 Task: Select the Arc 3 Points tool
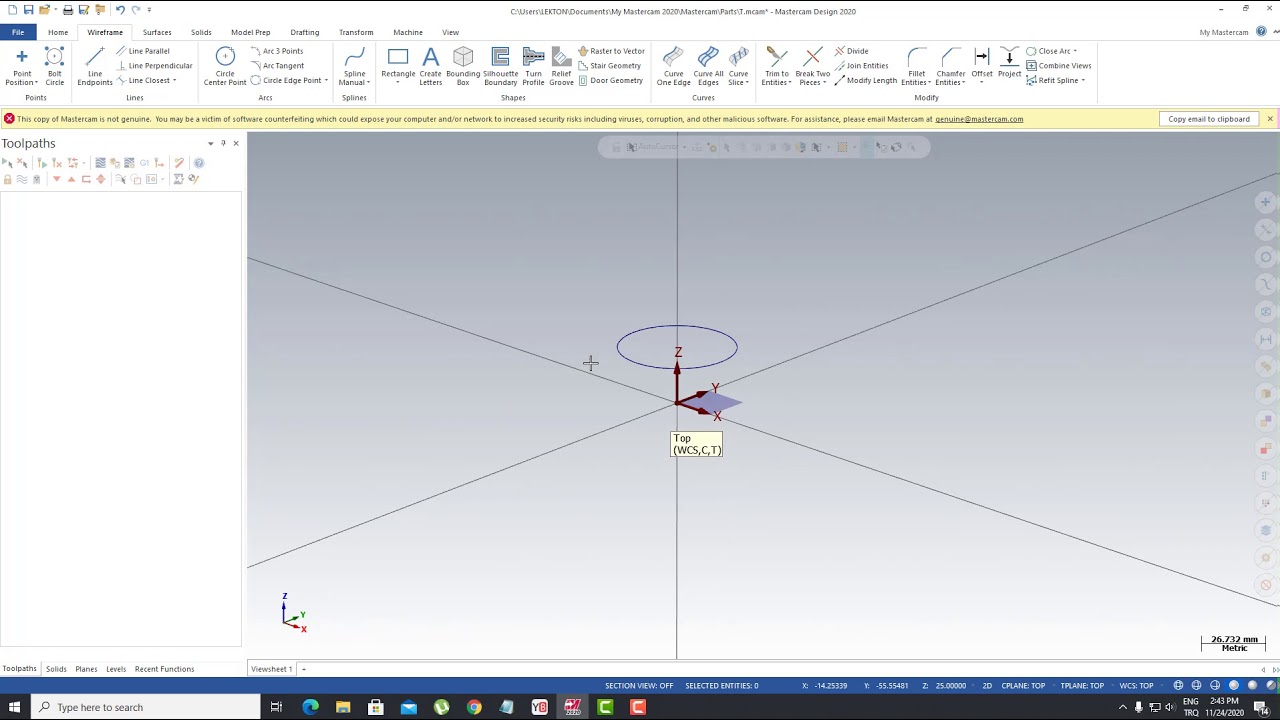(277, 51)
